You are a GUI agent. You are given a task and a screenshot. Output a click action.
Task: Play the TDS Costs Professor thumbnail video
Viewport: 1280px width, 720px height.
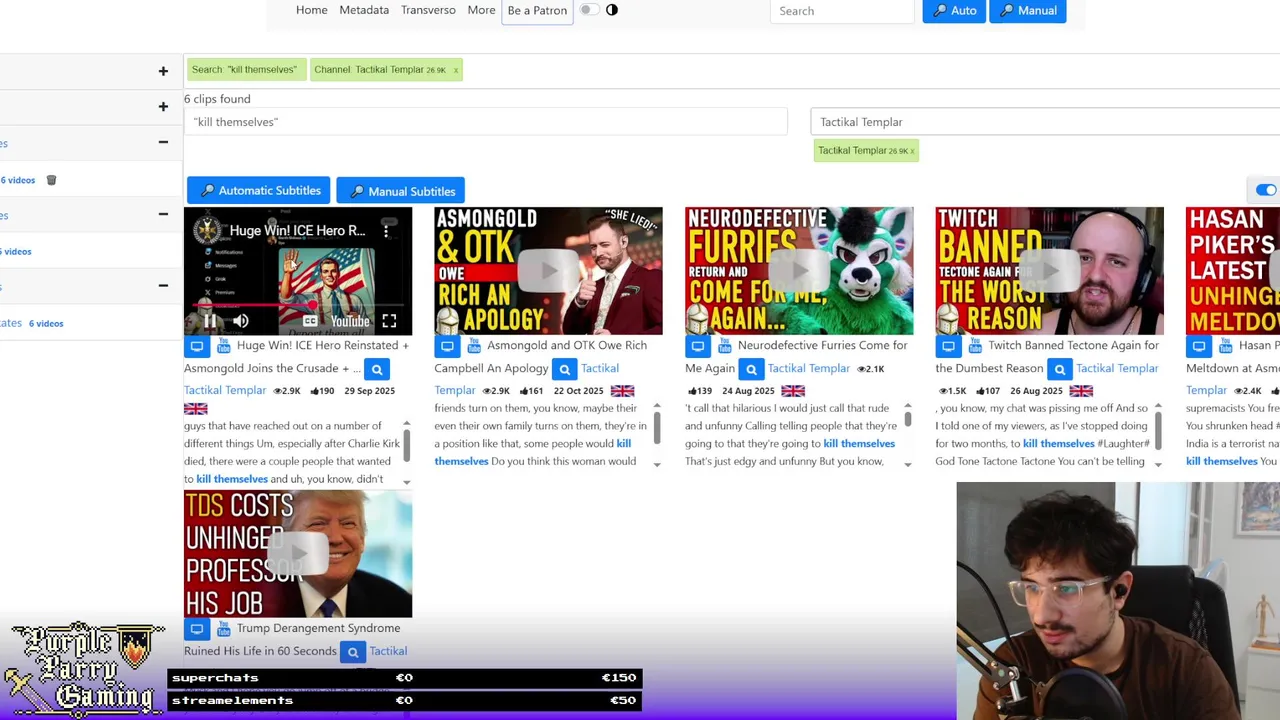click(x=298, y=553)
